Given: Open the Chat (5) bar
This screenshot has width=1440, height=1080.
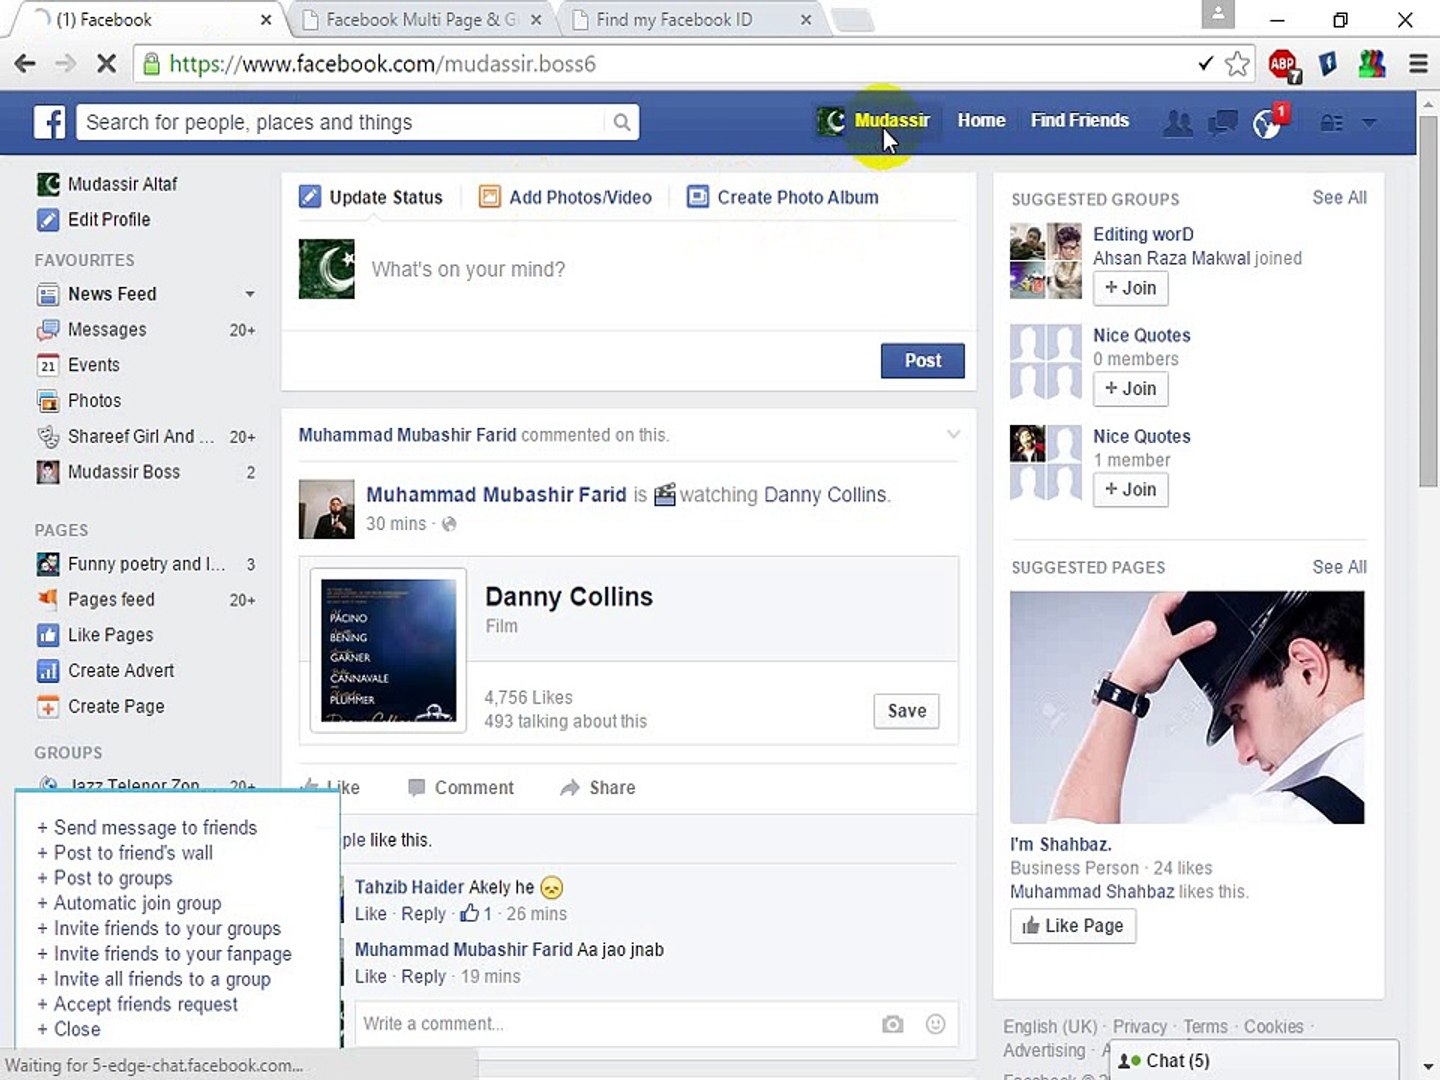Looking at the screenshot, I should 1255,1060.
